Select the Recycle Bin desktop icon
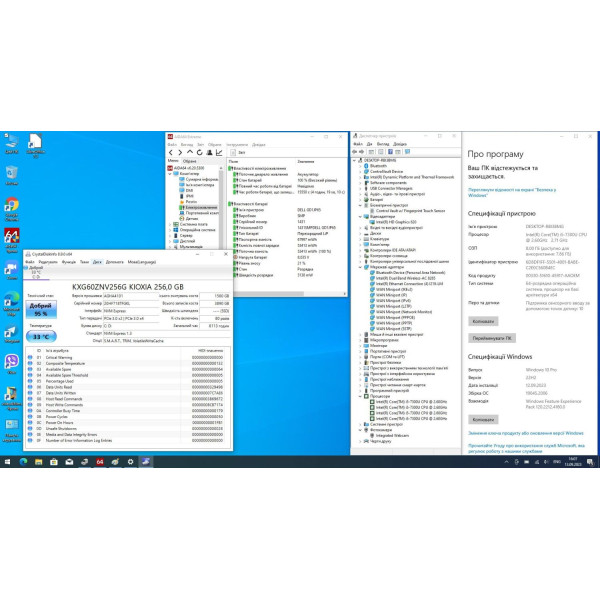 (x=11, y=175)
